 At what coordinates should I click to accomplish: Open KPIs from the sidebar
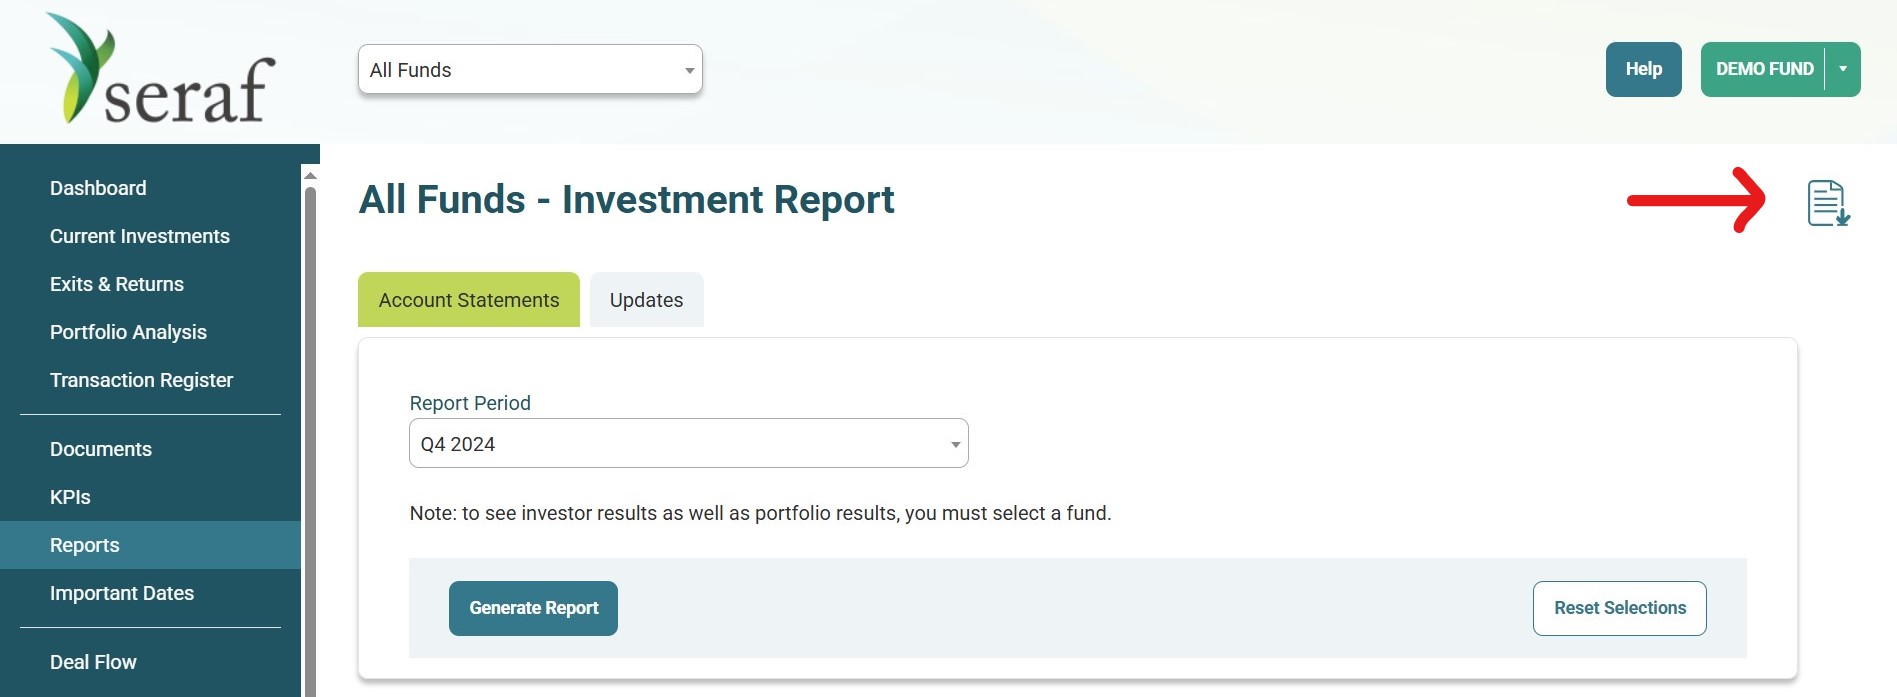pos(70,497)
